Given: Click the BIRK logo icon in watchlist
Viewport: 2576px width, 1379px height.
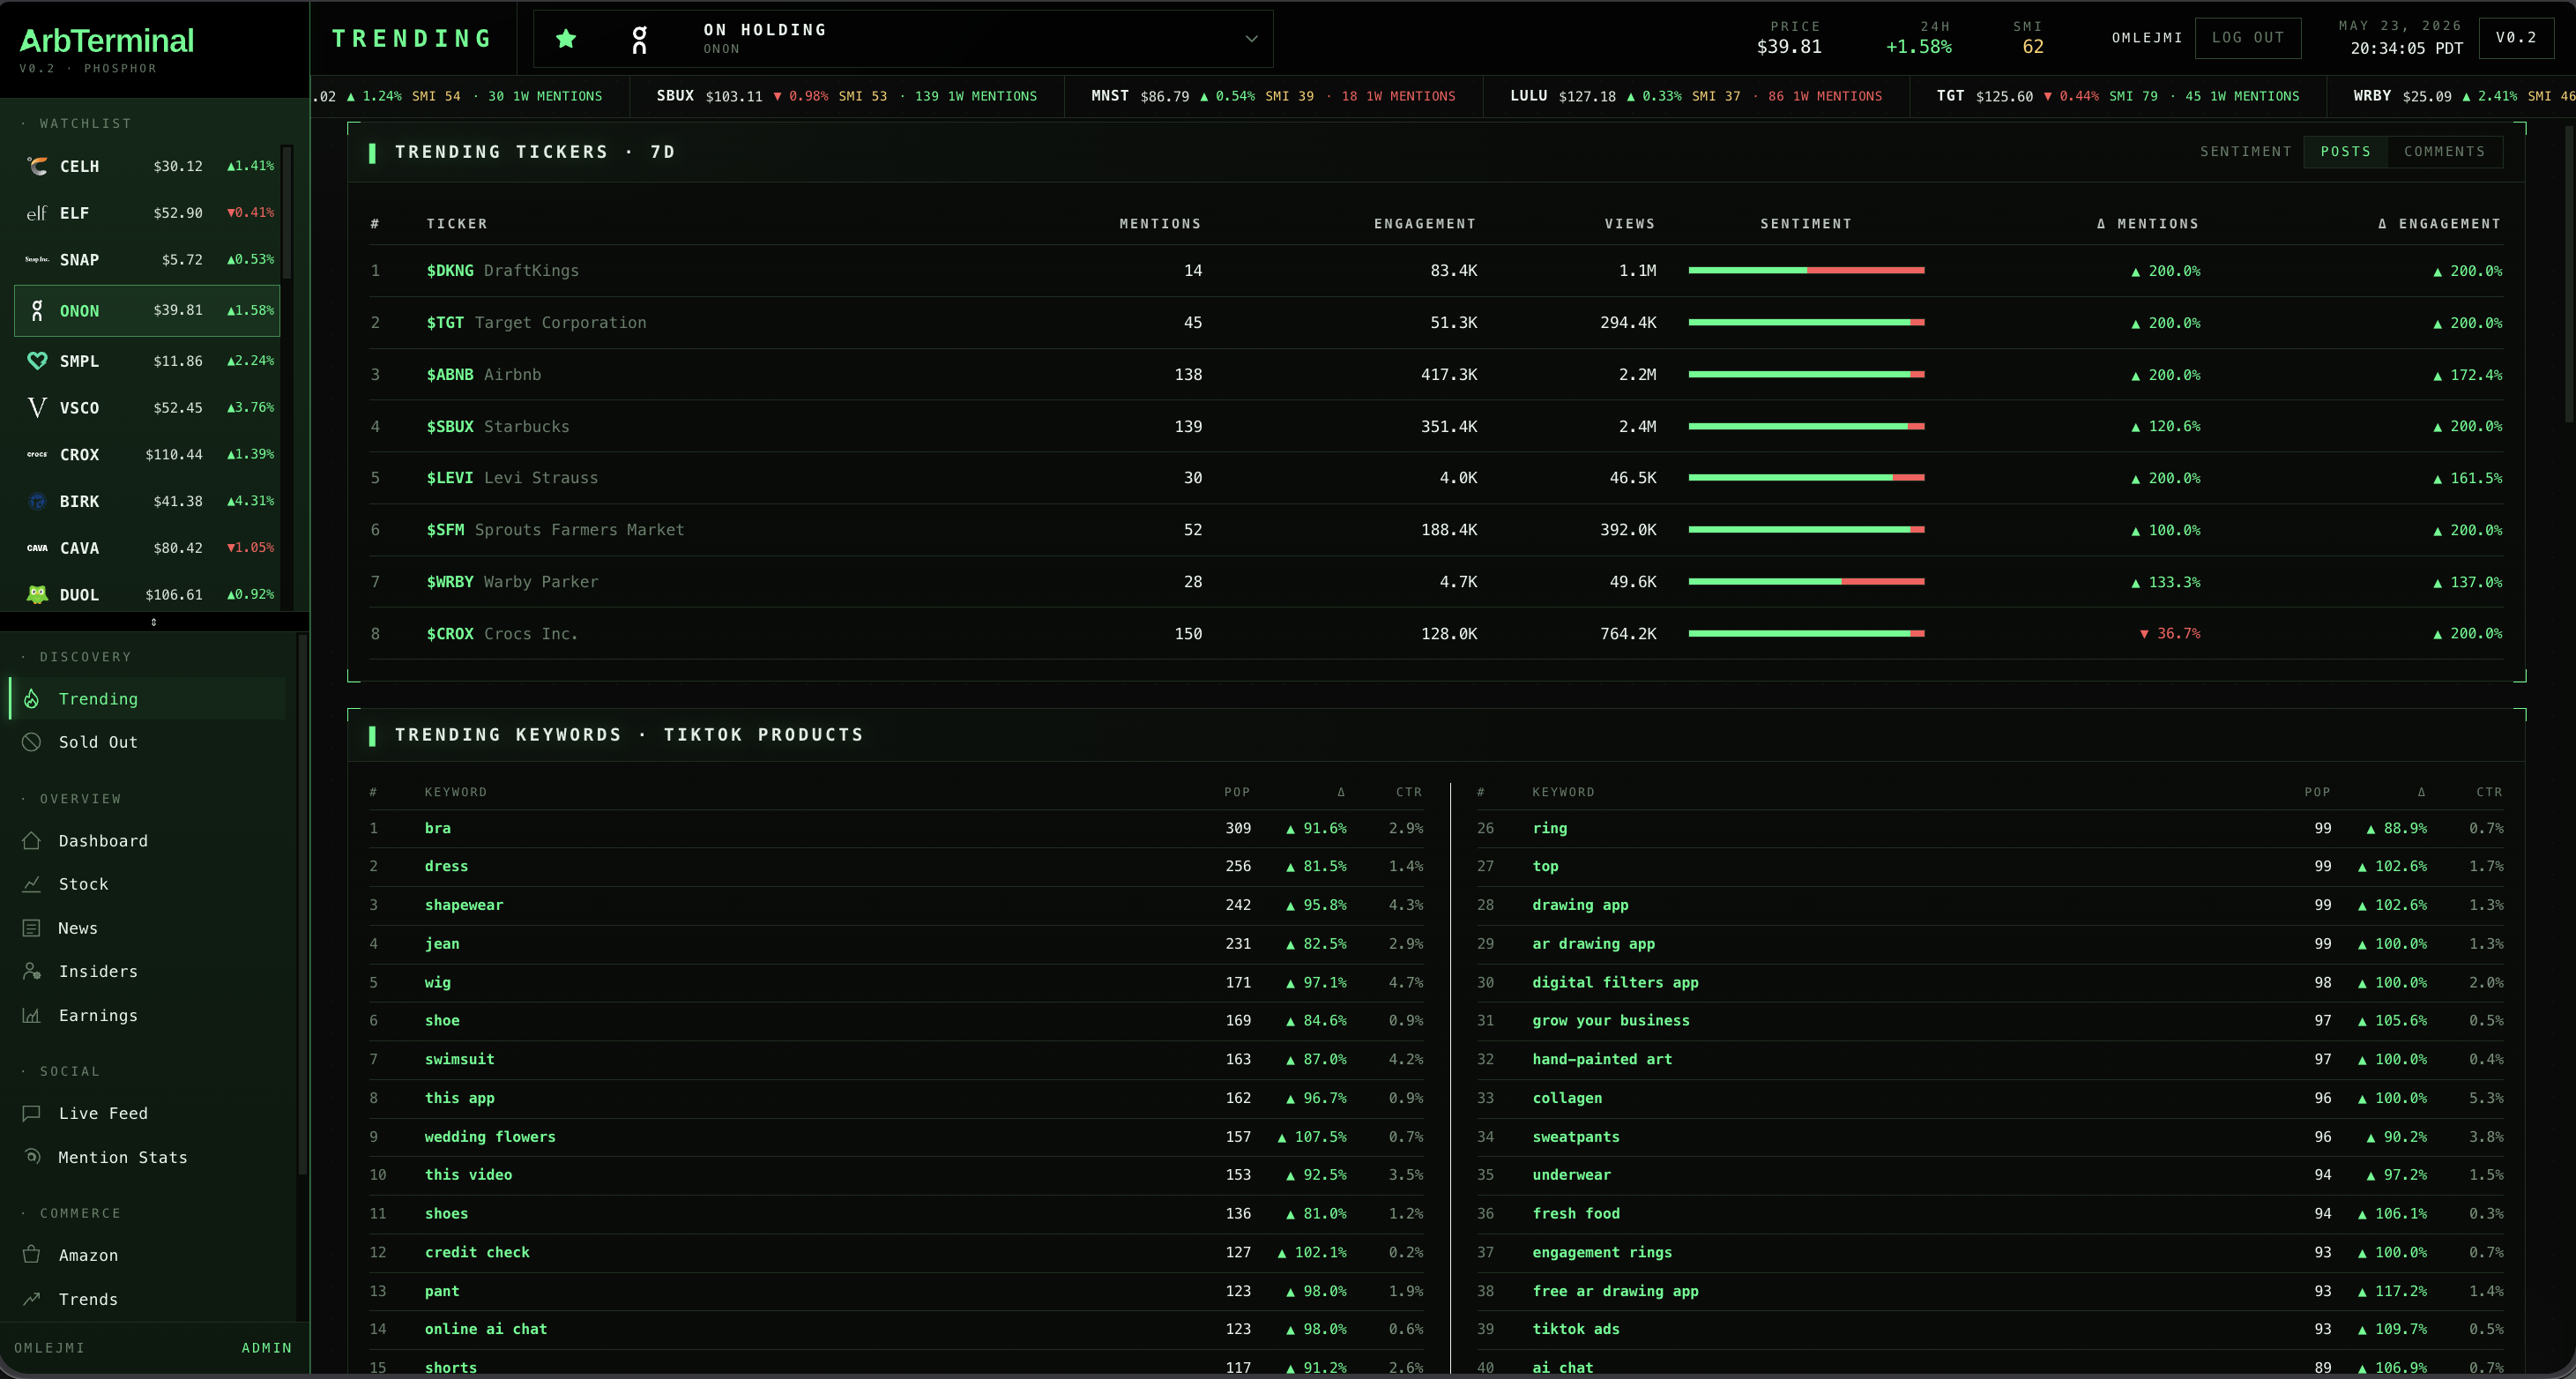Looking at the screenshot, I should [37, 501].
